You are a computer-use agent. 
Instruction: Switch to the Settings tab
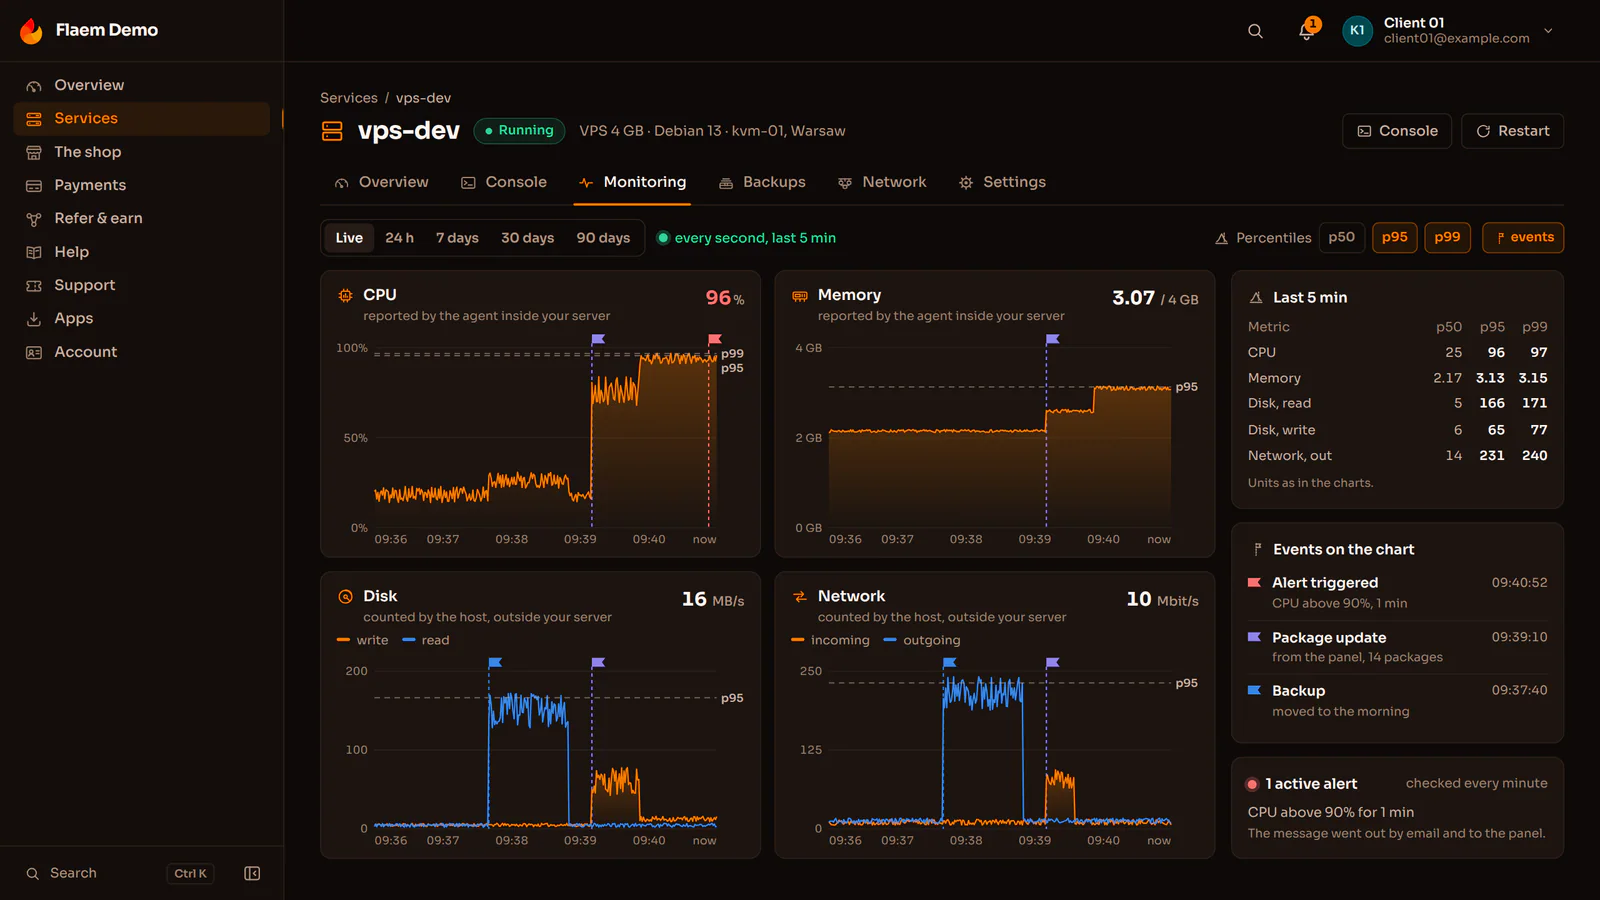tap(1002, 182)
